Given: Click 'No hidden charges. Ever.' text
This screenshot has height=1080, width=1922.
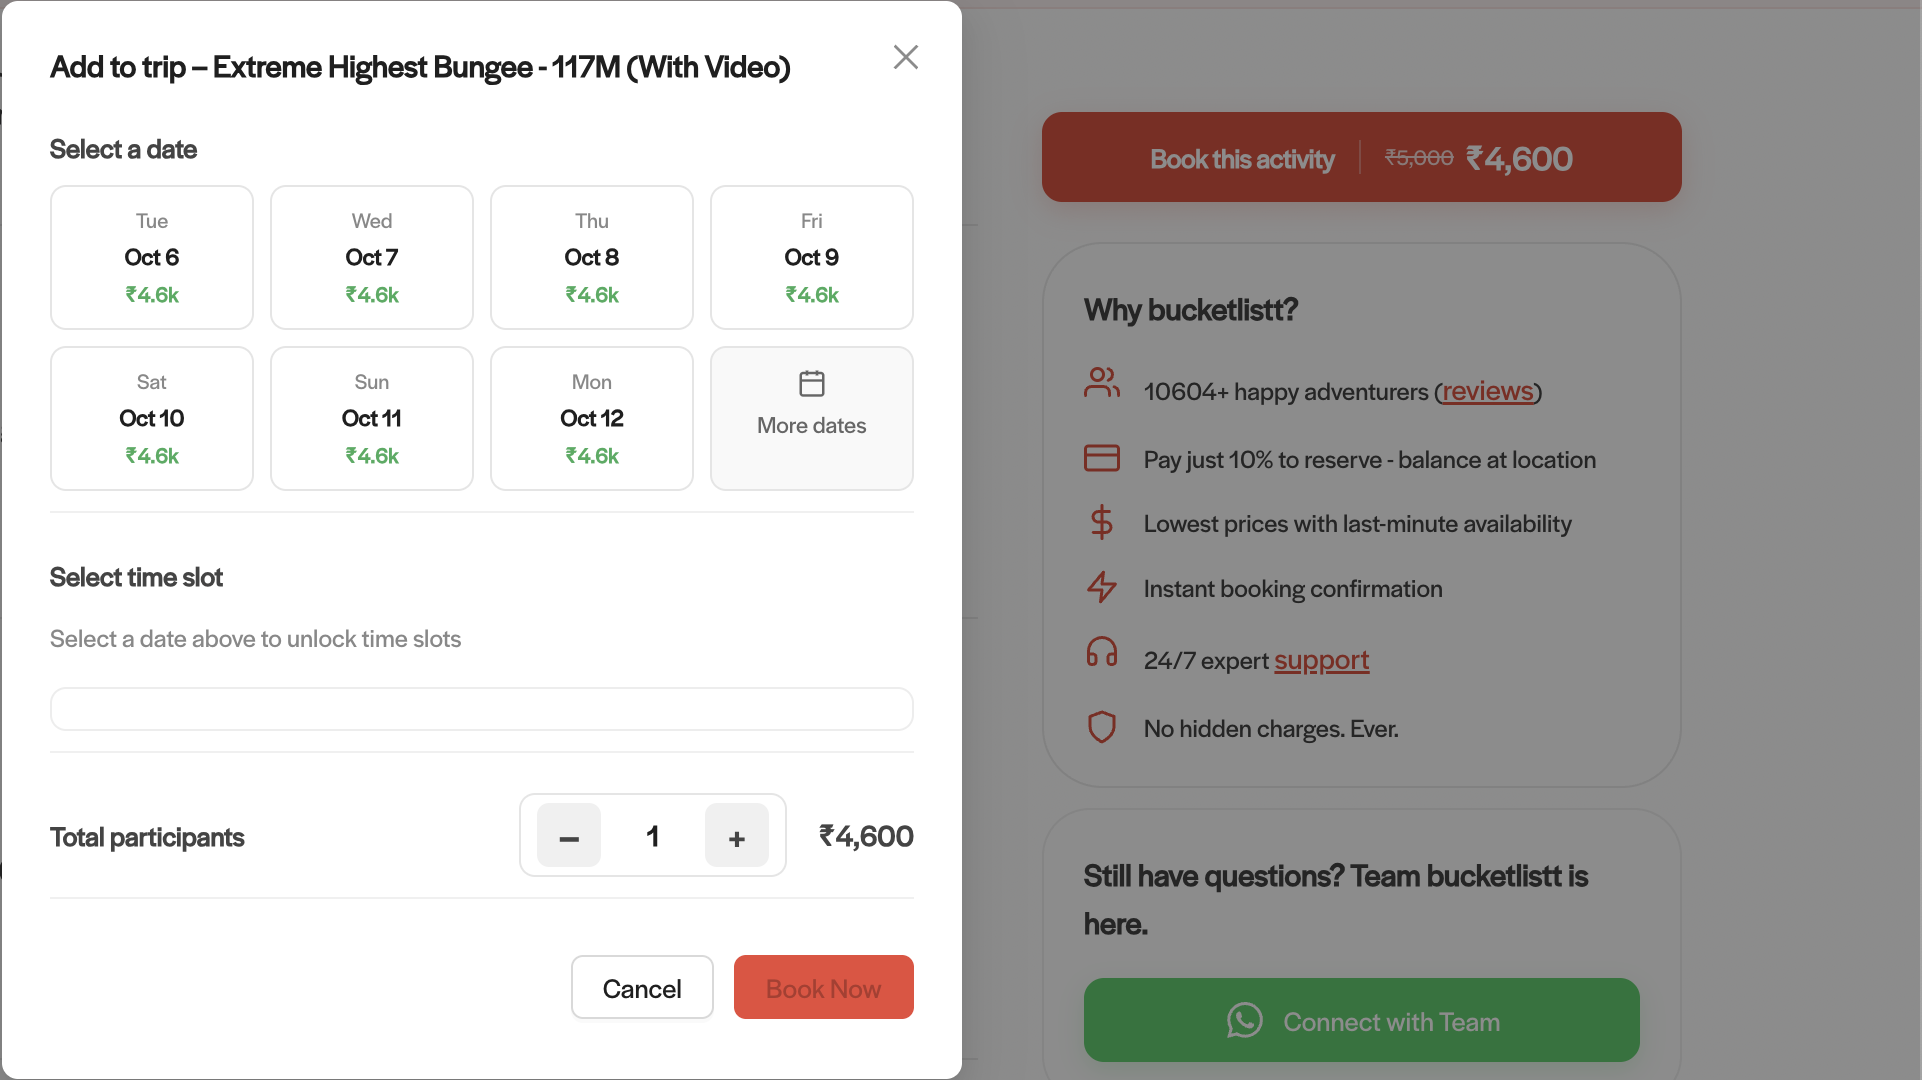Looking at the screenshot, I should [1271, 729].
